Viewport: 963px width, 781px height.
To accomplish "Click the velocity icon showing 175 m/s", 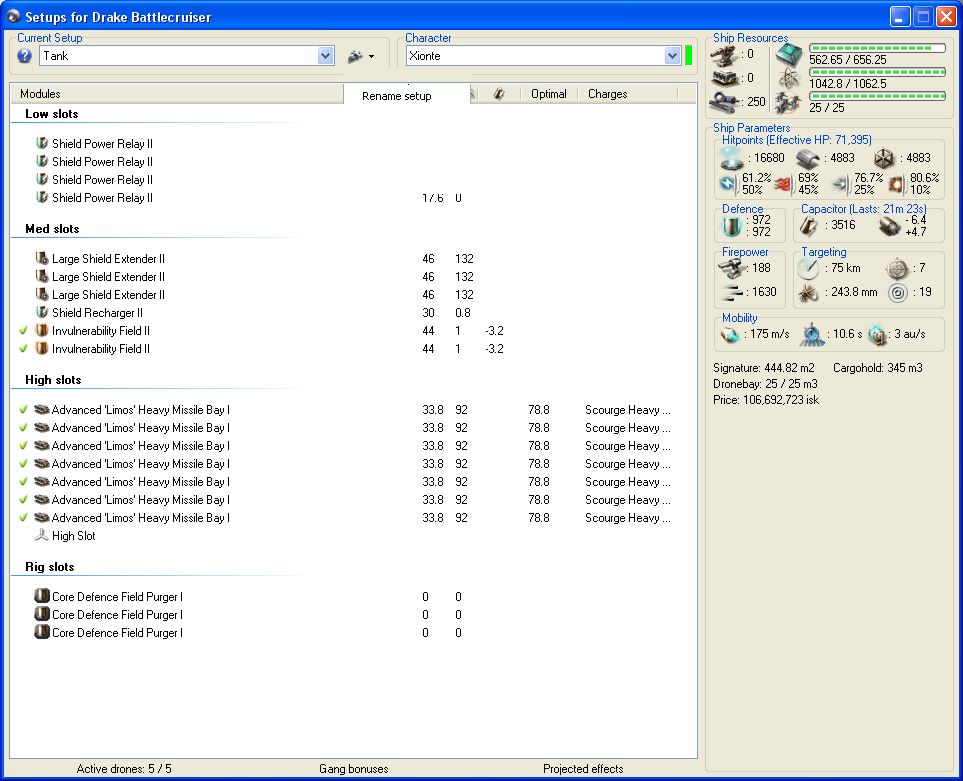I will tap(731, 335).
